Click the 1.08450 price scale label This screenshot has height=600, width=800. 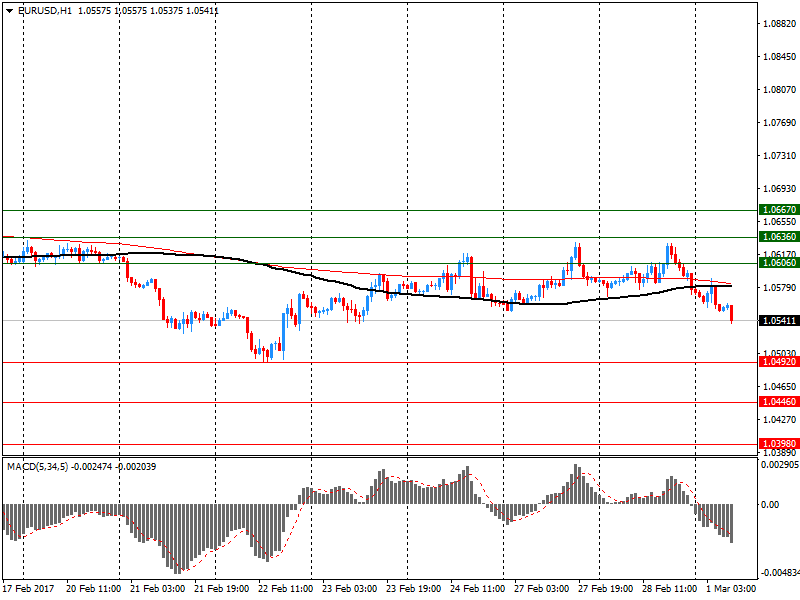[x=779, y=57]
